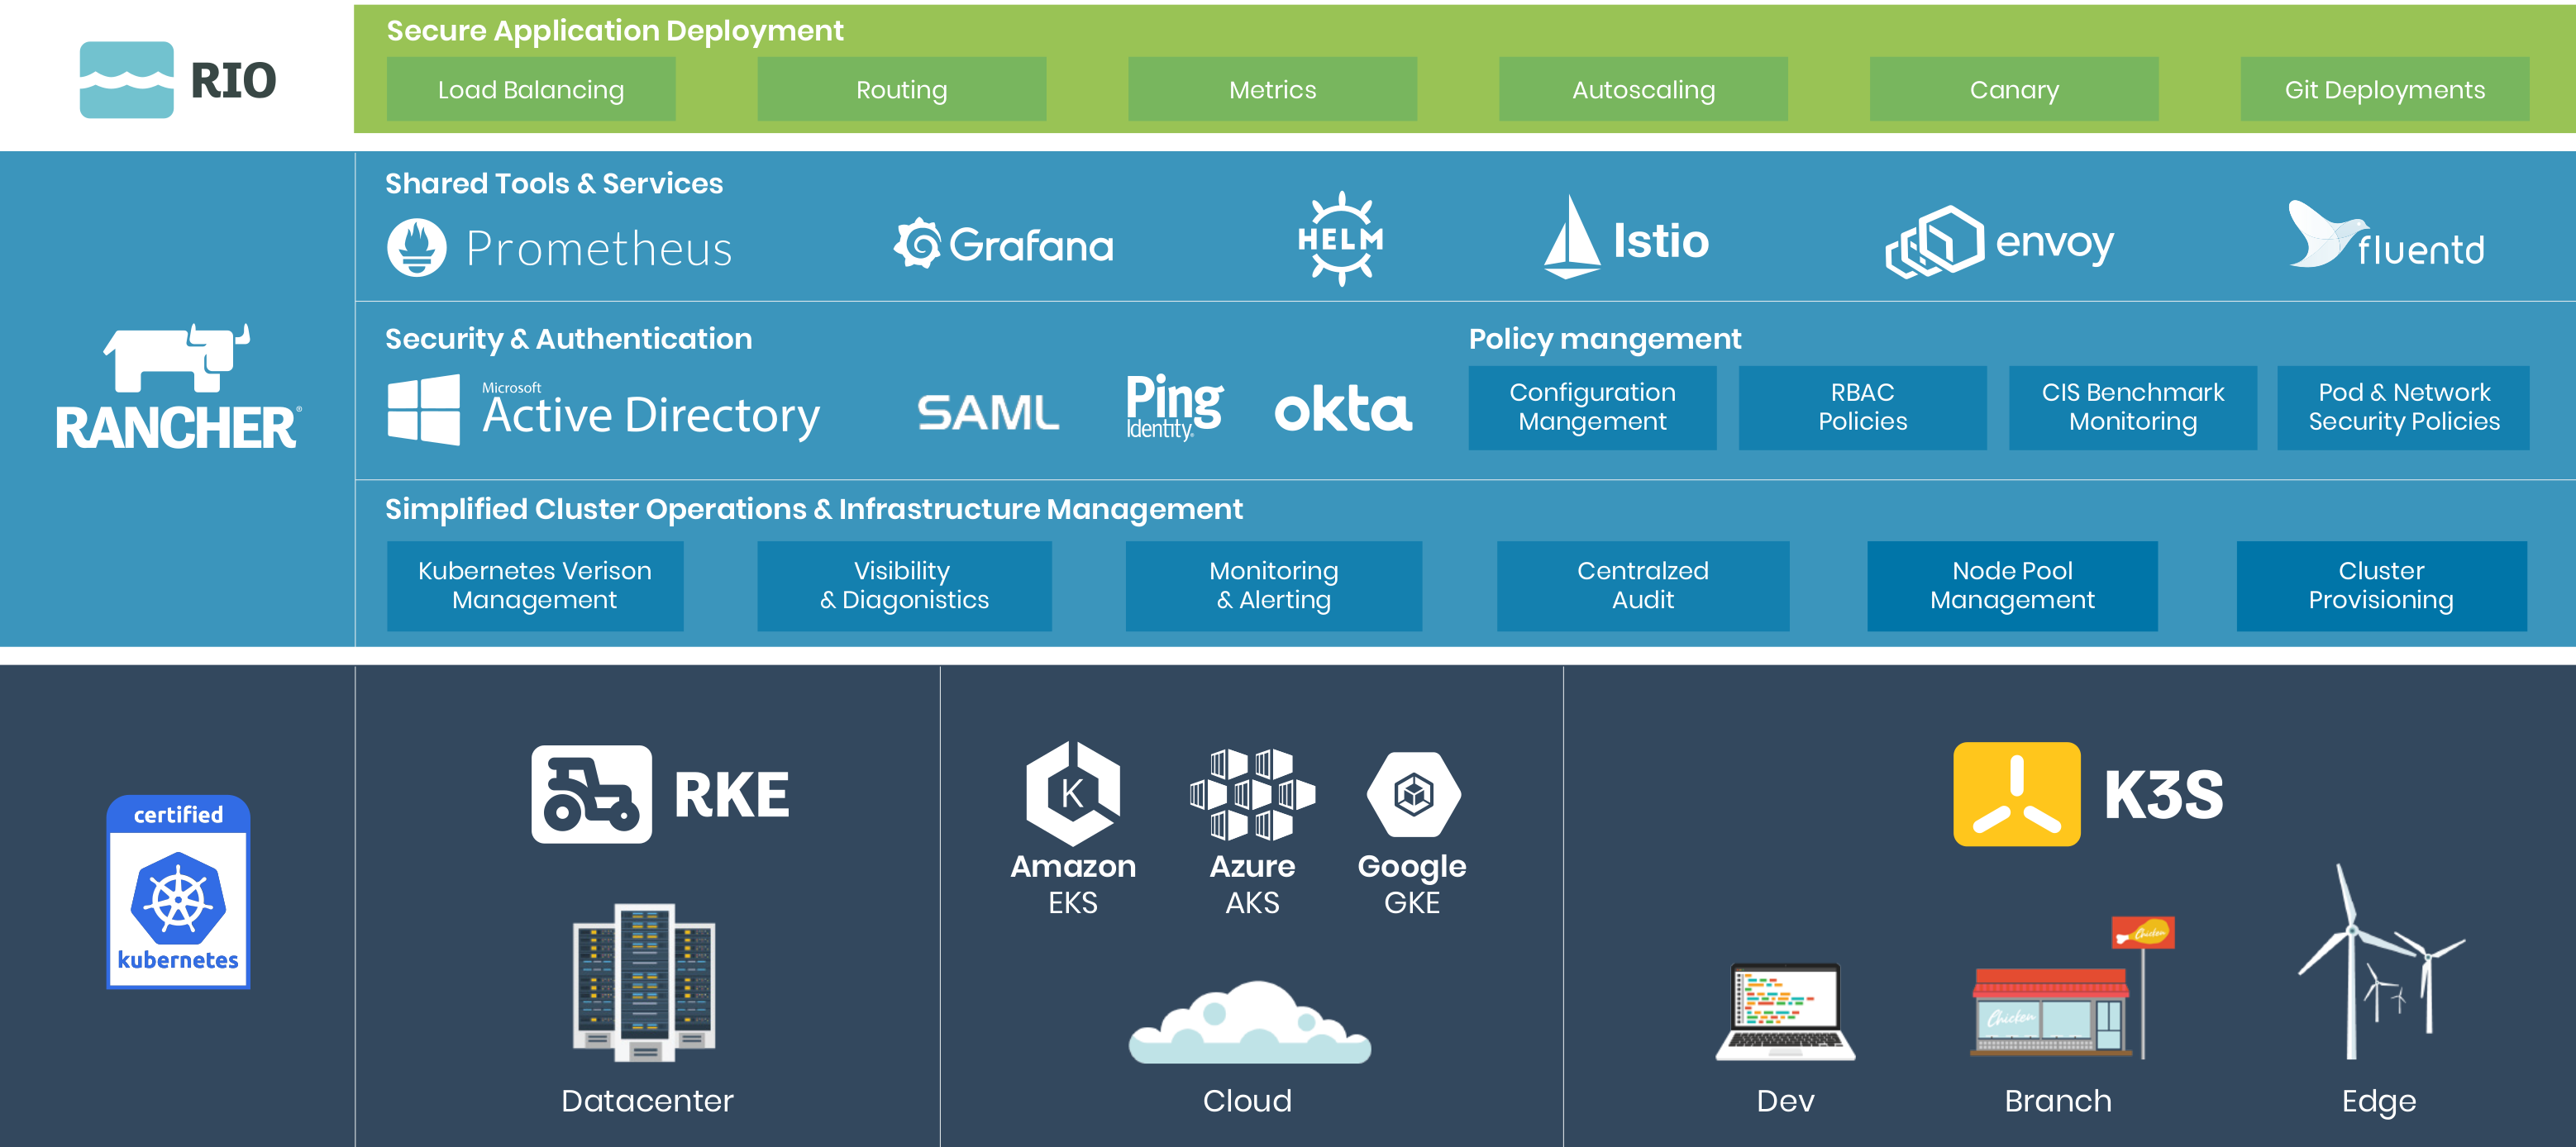Select the Cluster Provisioning box
The height and width of the screenshot is (1147, 2576).
pos(2380,585)
